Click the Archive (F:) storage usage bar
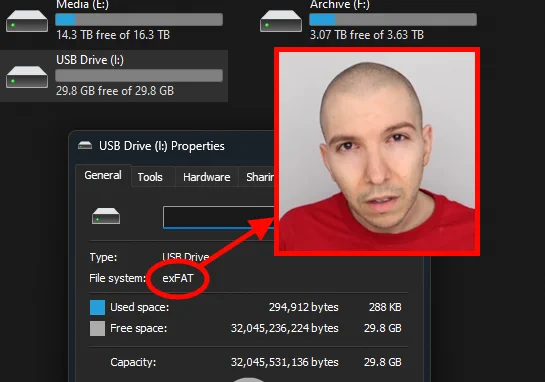Screen dimensions: 545x382 393,19
